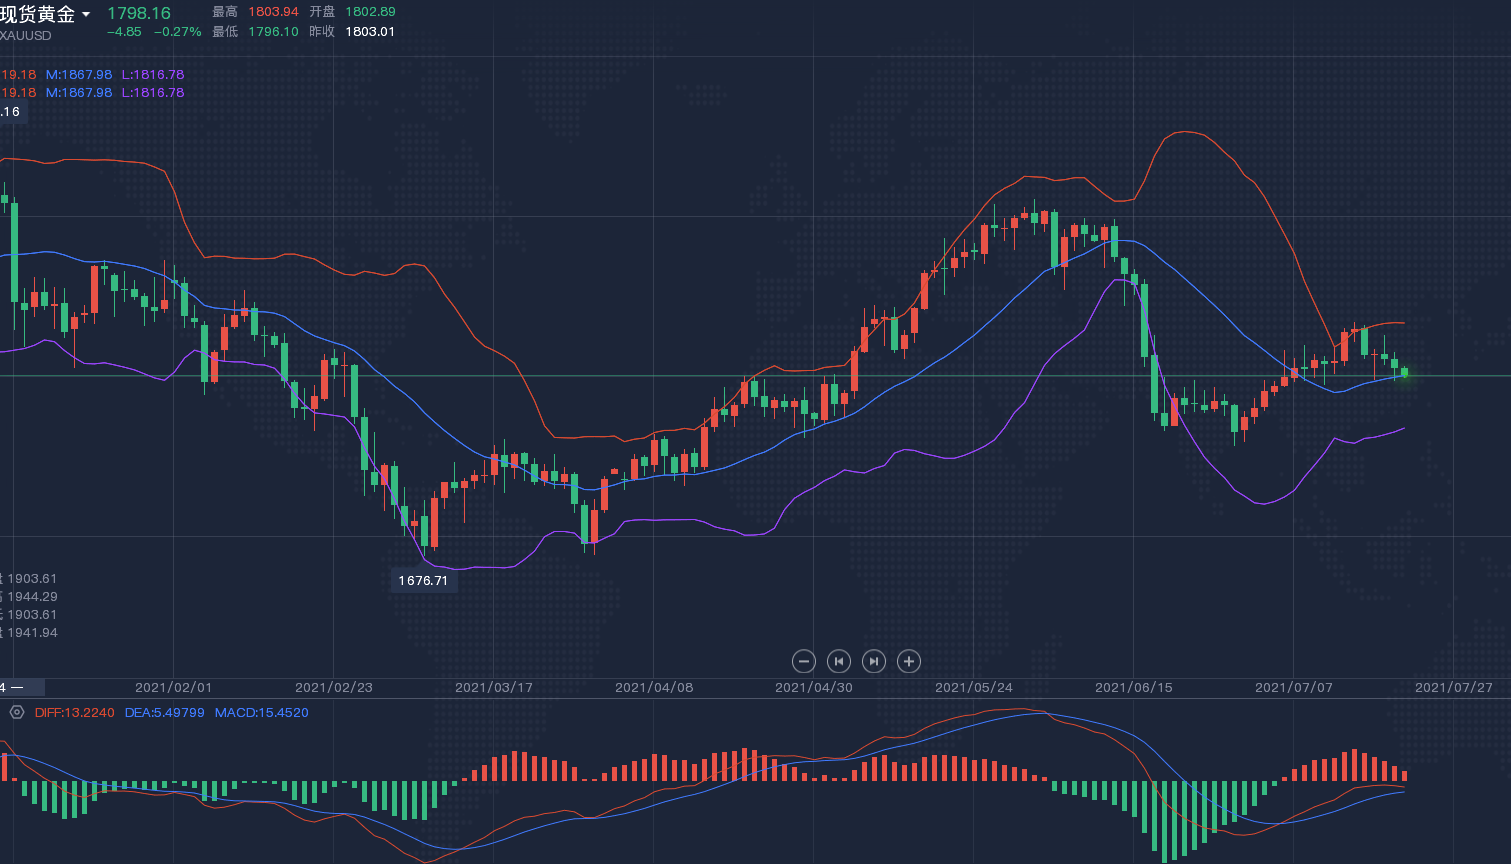
Task: Click the red DIFF:13.2240 indicator label
Action: click(x=74, y=713)
